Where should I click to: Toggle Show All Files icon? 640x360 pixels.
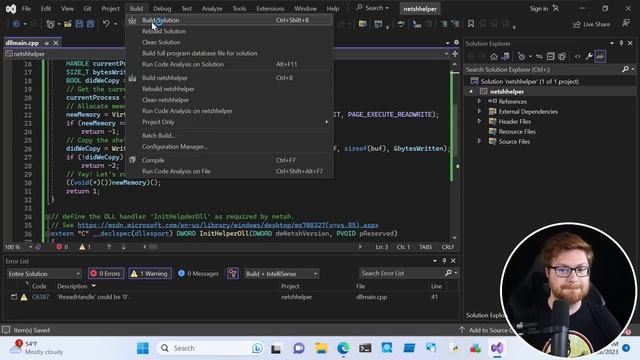562,57
